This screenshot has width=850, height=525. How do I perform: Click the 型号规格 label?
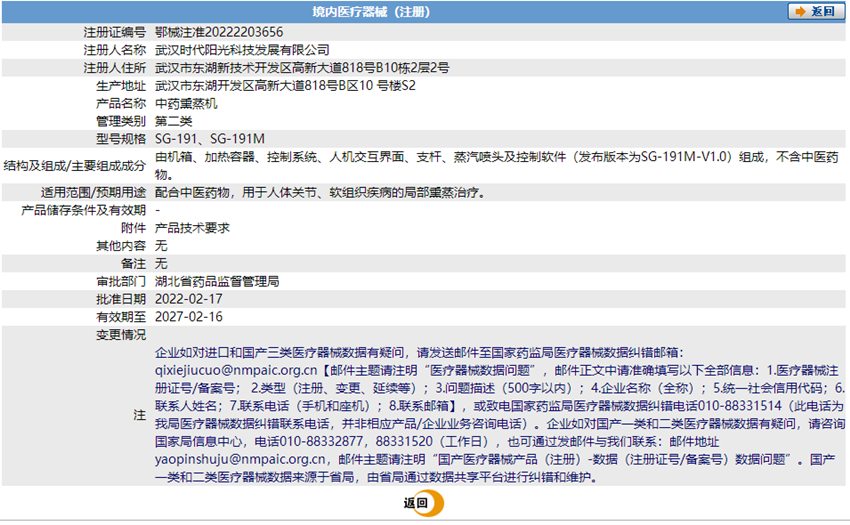(x=121, y=139)
